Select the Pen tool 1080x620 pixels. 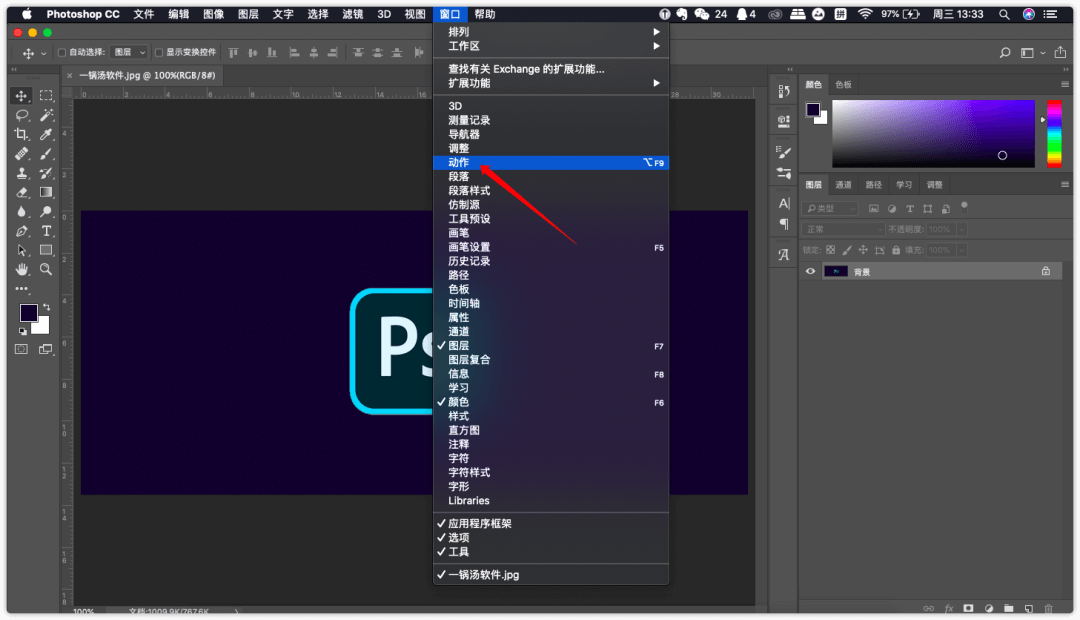(21, 231)
